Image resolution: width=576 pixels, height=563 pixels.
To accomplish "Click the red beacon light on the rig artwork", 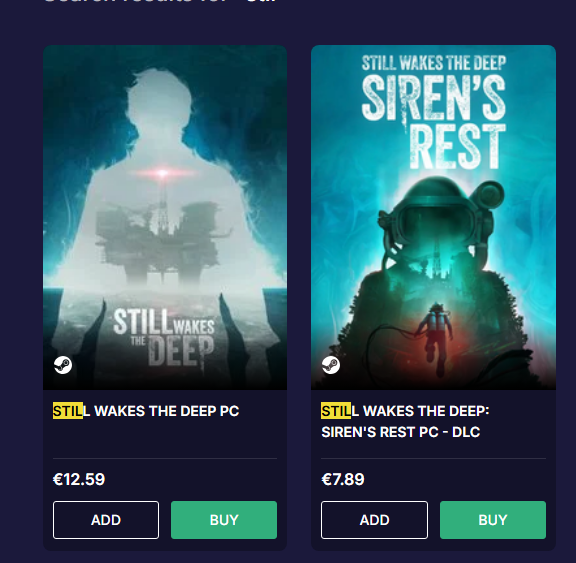I will (x=162, y=173).
